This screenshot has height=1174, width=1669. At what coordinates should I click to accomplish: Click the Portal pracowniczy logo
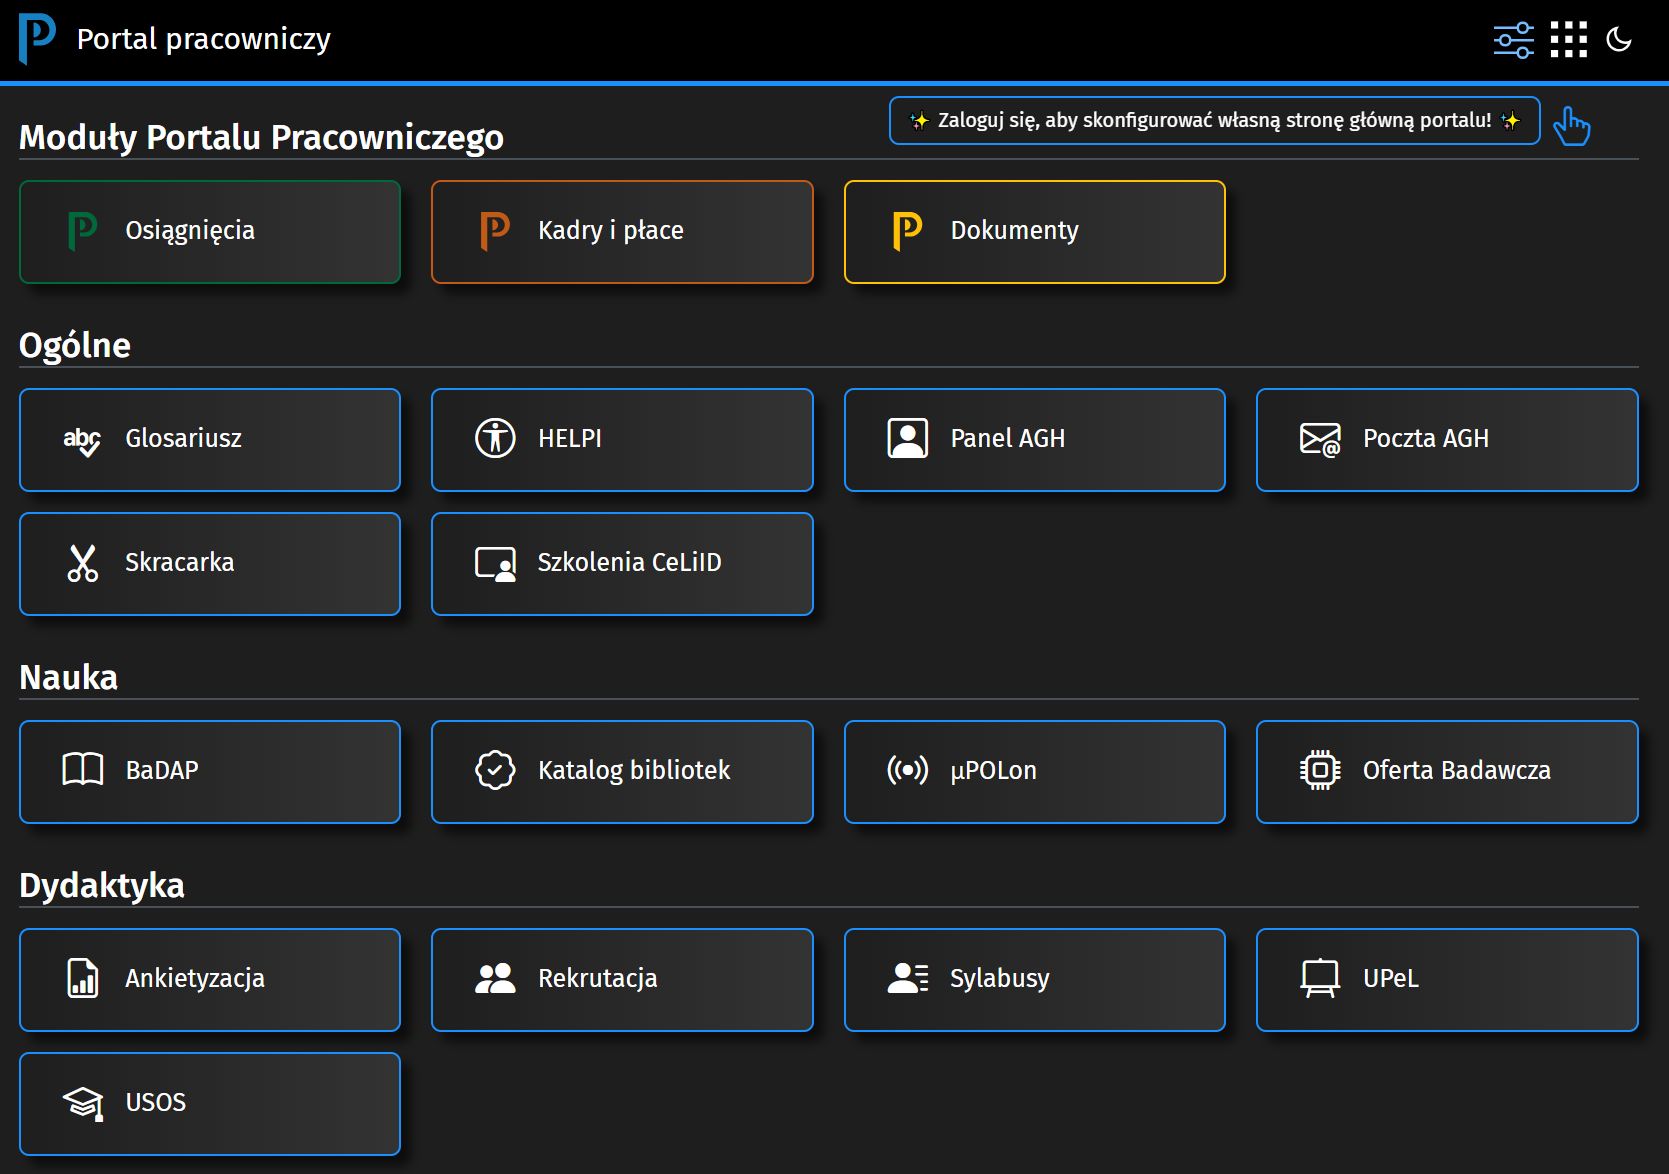[x=37, y=39]
